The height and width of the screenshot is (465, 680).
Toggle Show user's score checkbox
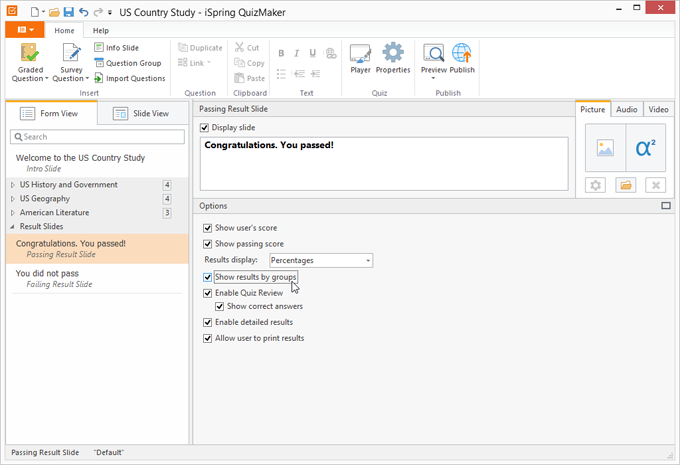pyautogui.click(x=207, y=228)
